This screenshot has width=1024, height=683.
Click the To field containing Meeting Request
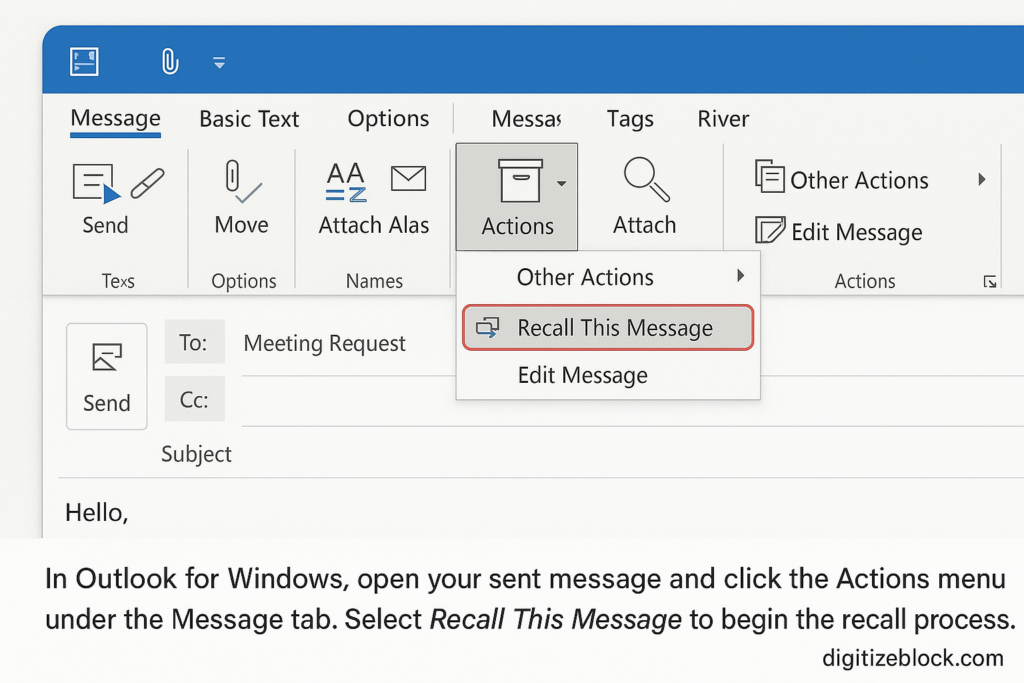(x=349, y=344)
